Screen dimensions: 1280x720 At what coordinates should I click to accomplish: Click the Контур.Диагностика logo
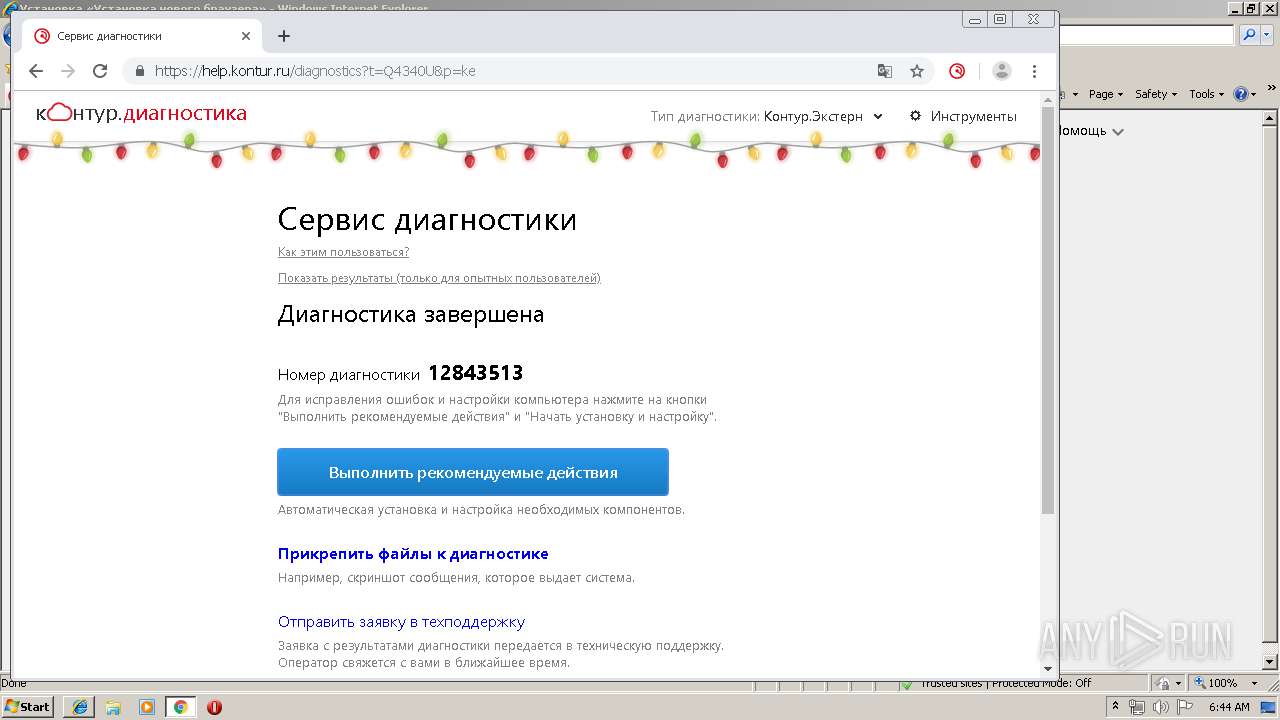141,113
